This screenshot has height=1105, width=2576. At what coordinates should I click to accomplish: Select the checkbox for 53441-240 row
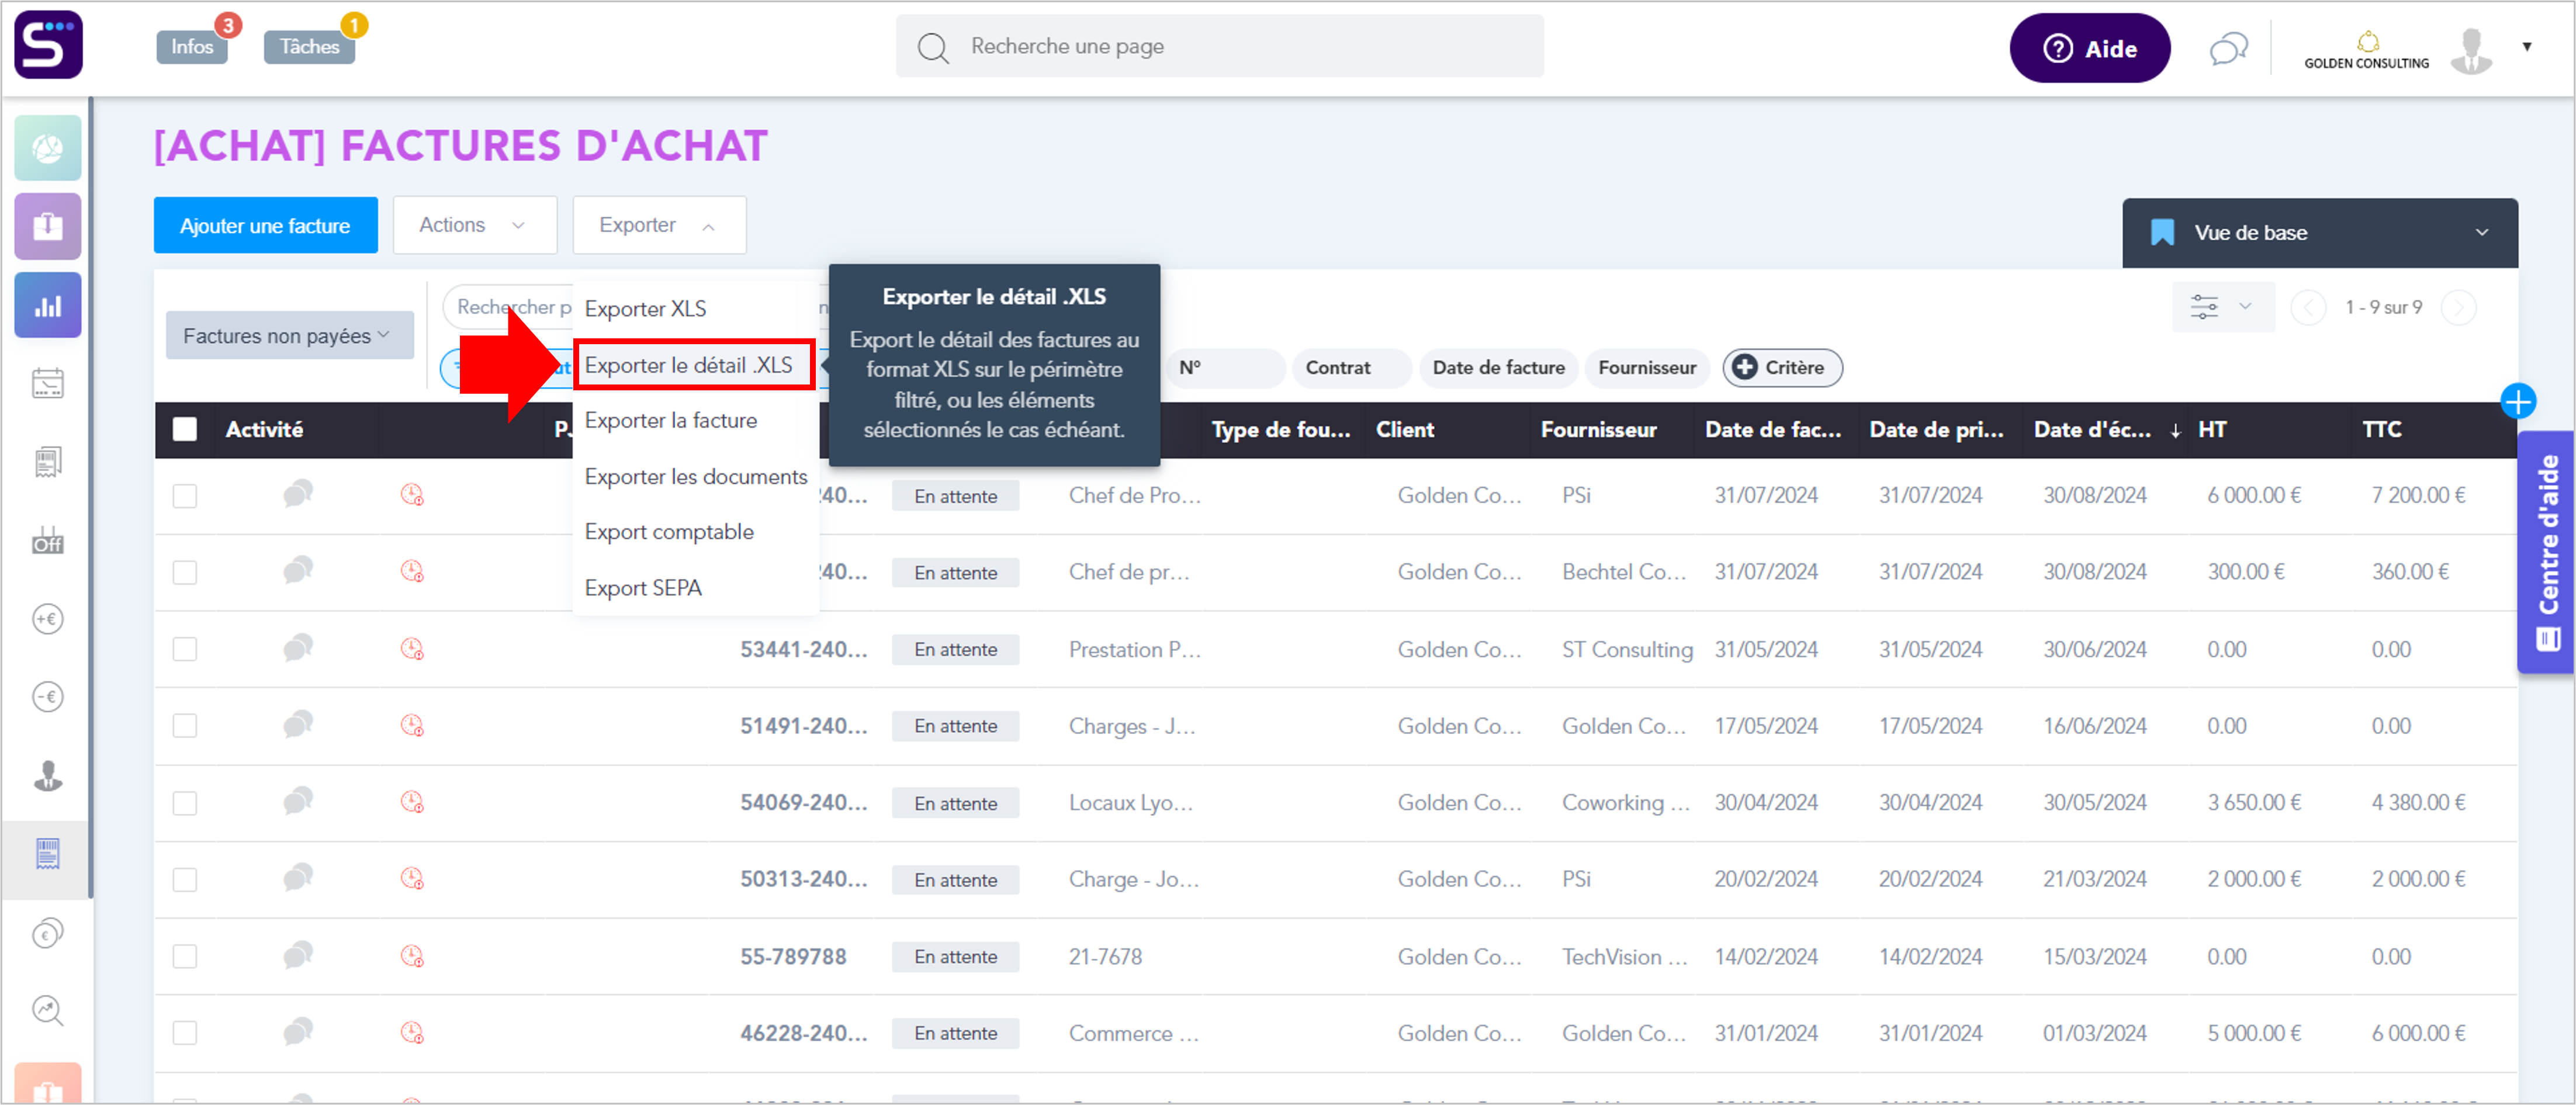pyautogui.click(x=185, y=649)
